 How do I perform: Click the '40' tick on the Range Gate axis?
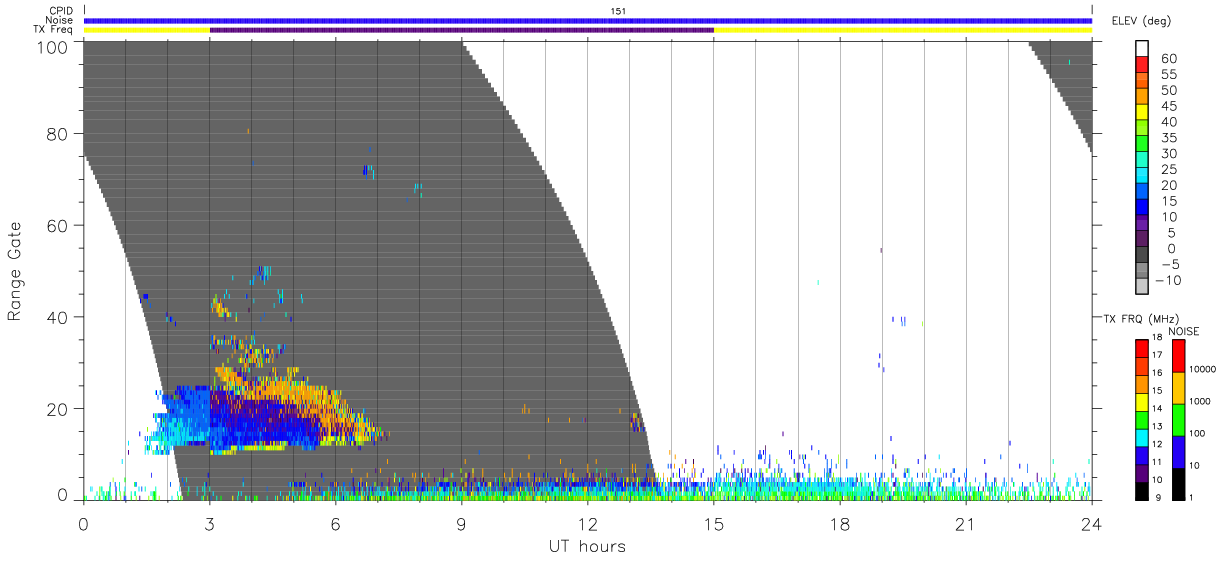[56, 316]
